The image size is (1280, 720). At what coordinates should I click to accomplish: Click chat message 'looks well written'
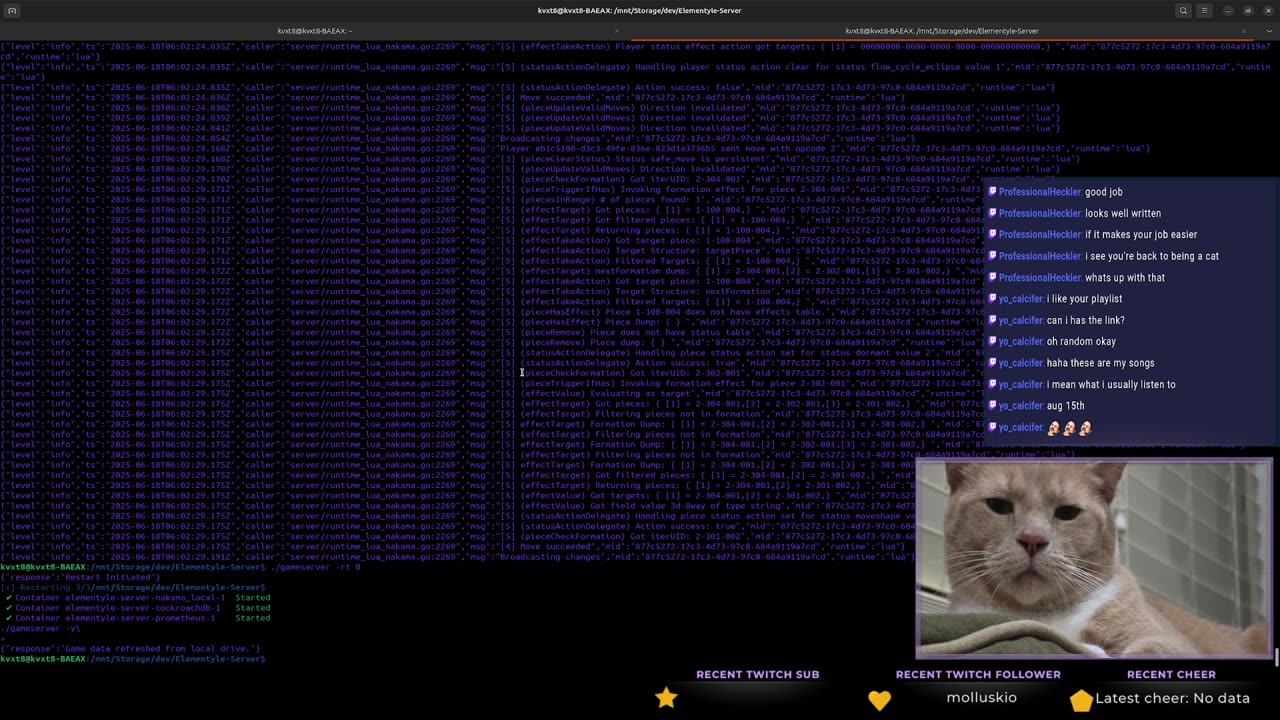(1123, 213)
